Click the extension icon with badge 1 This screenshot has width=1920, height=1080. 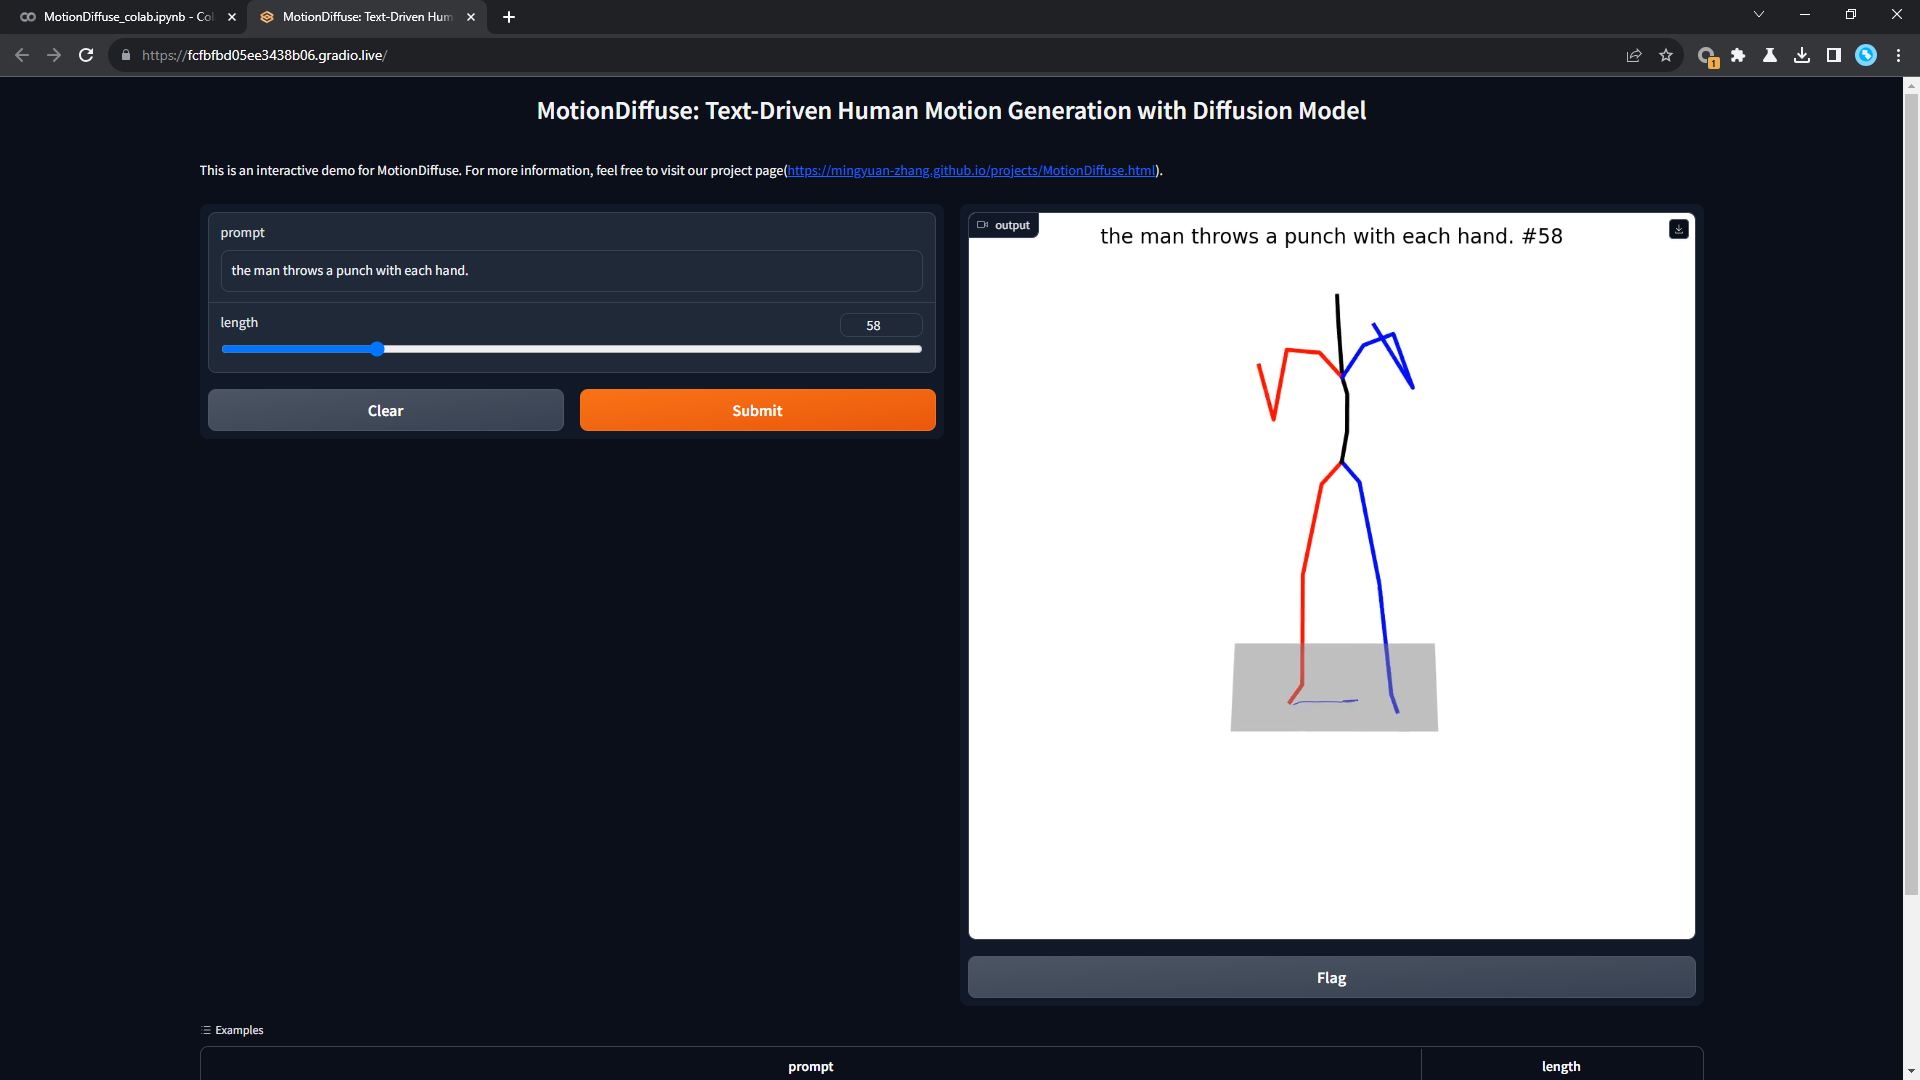click(x=1706, y=55)
